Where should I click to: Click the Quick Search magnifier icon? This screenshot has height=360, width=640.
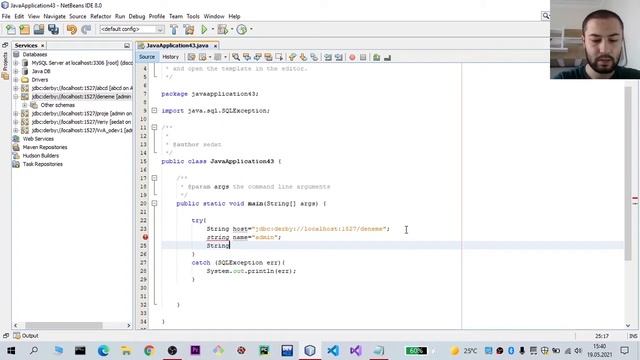[545, 16]
